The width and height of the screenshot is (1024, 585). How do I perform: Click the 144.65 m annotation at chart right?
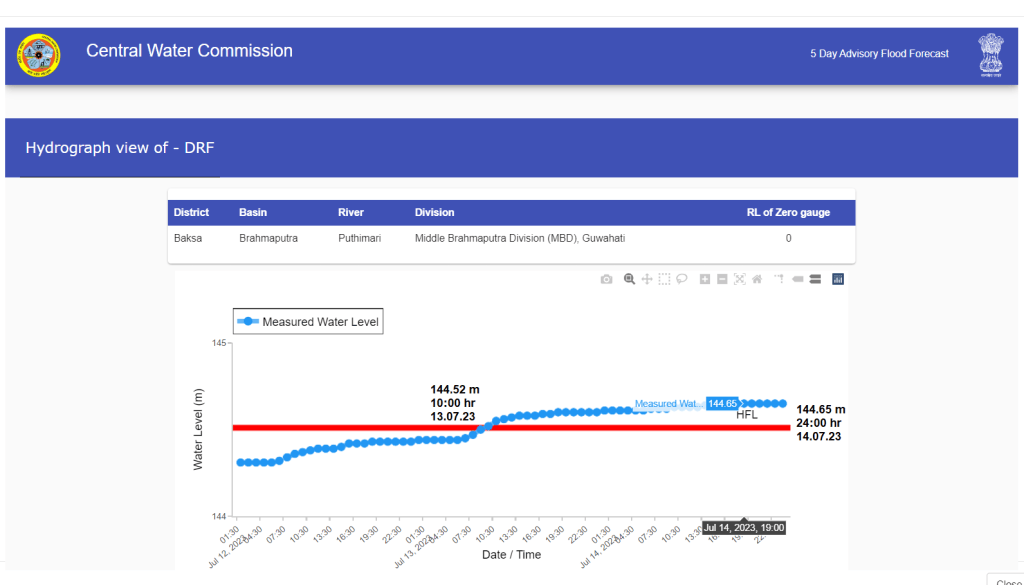click(820, 423)
